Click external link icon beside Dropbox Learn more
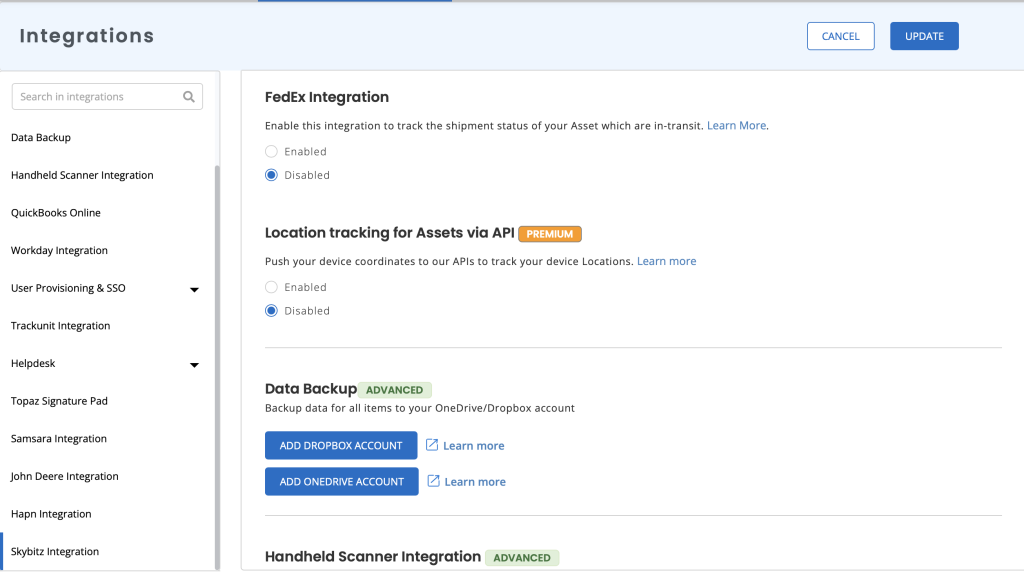Screen dimensions: 1024x574 [432, 445]
